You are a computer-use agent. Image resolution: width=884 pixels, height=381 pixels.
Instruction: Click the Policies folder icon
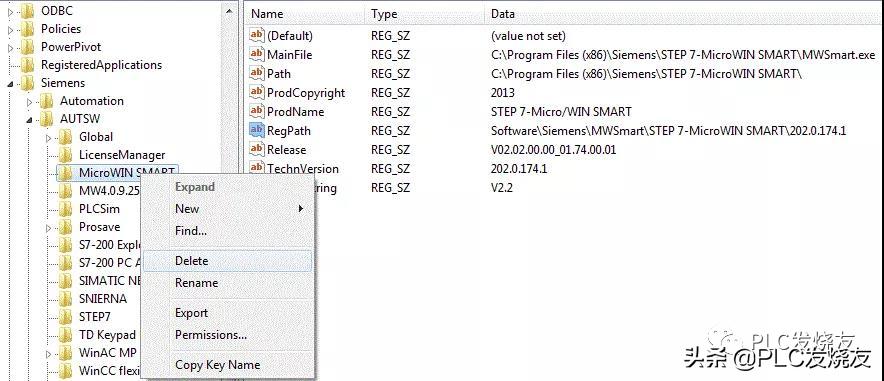(x=28, y=29)
